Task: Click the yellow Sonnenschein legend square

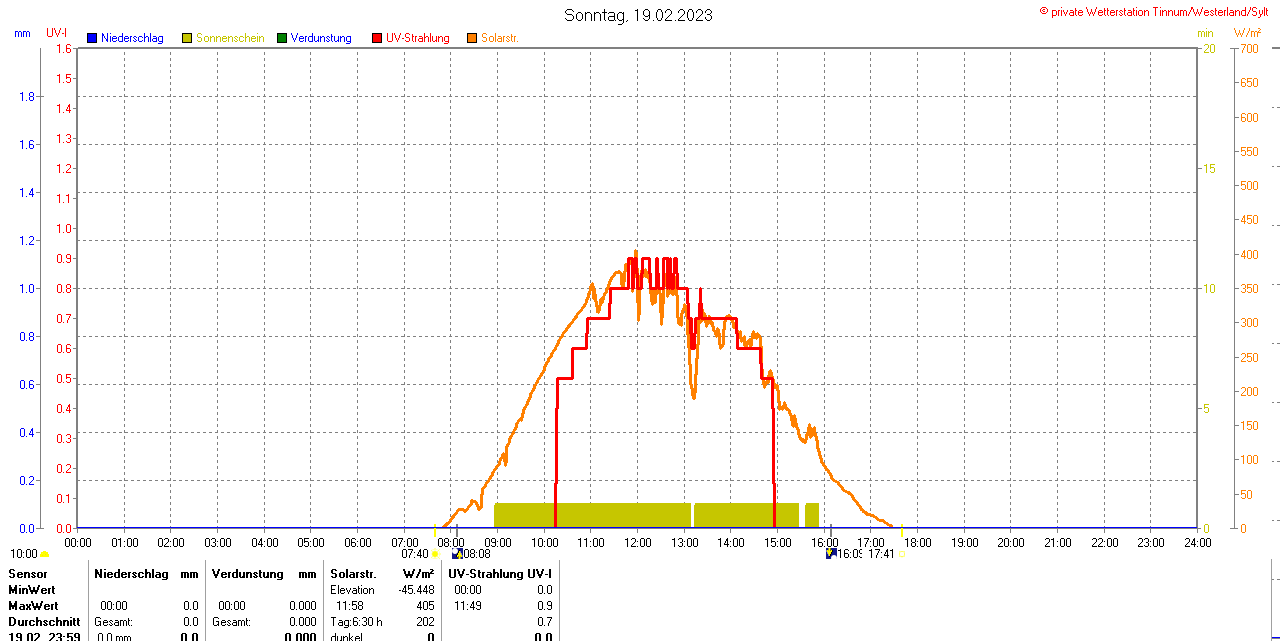Action: click(x=187, y=38)
